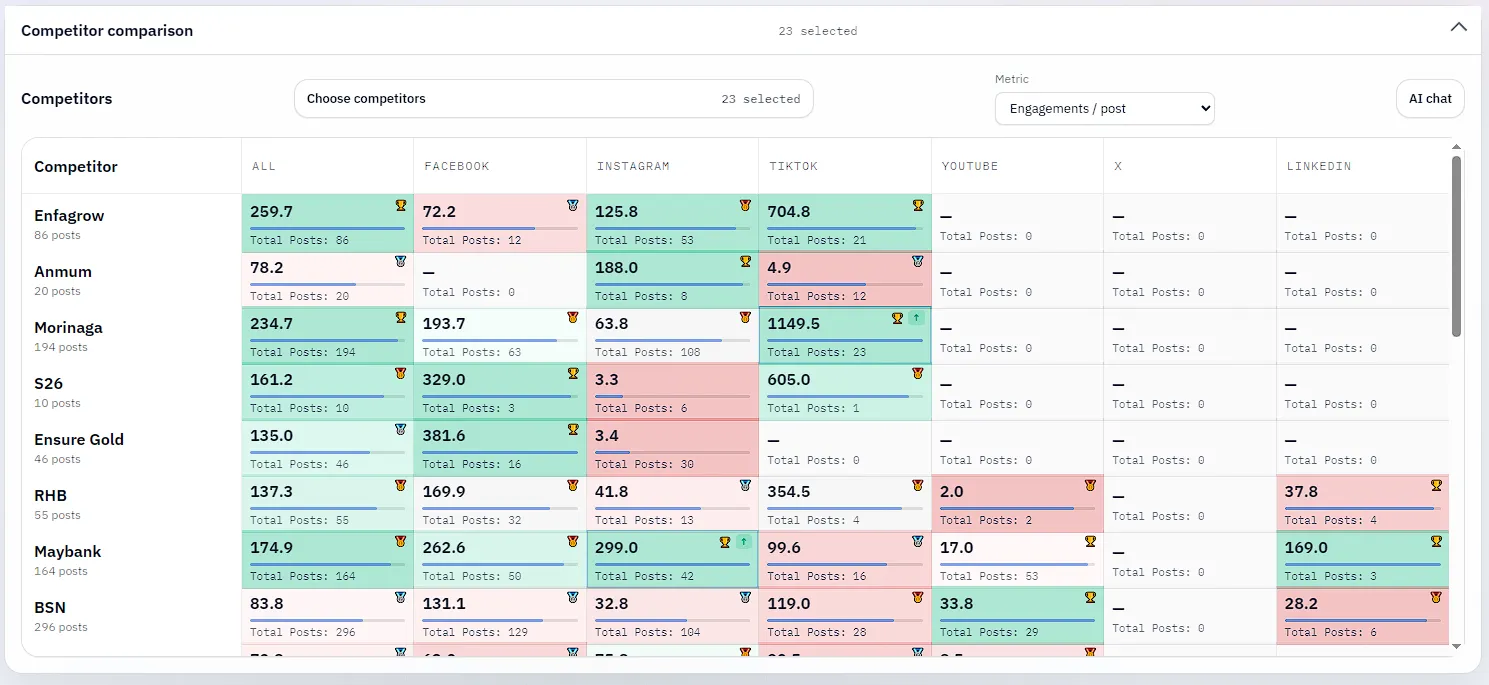Click the Competitor column header
1489x685 pixels.
tap(76, 166)
